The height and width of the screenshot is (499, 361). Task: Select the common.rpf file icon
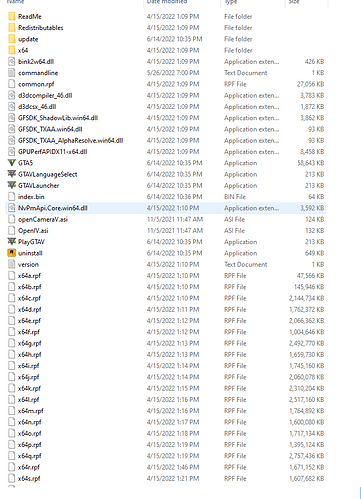pos(12,84)
